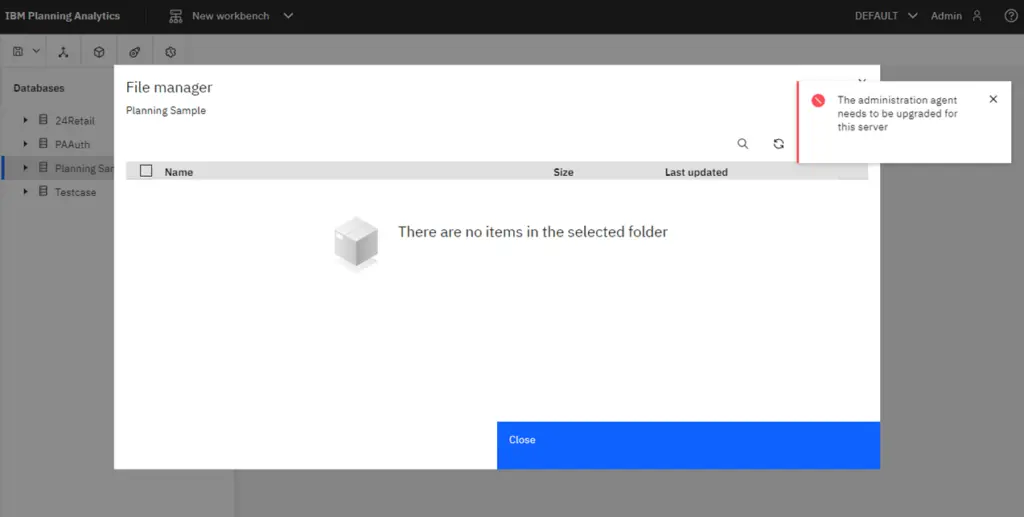Toggle the select-all checkbox beside Name
The image size is (1024, 517).
146,171
